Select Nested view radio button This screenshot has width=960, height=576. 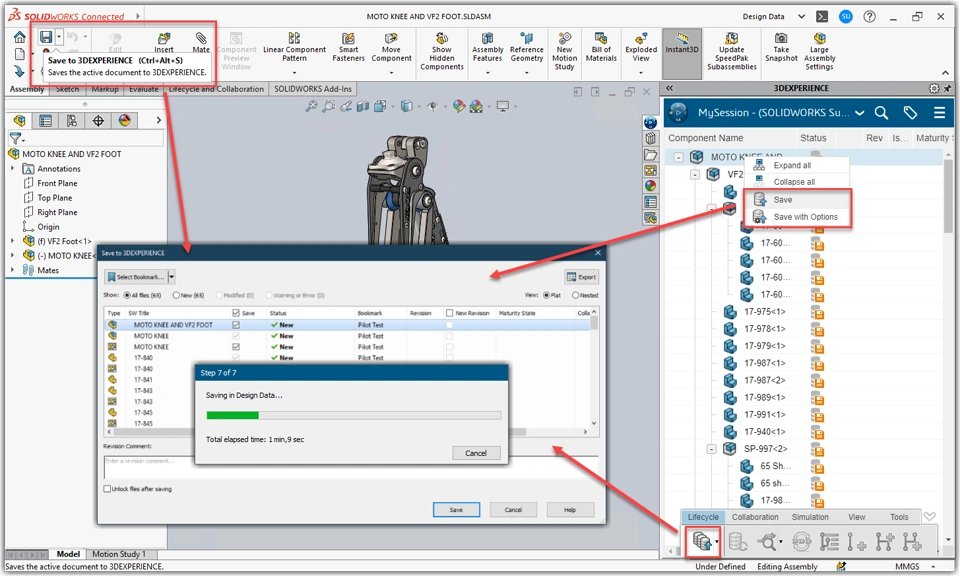pyautogui.click(x=576, y=295)
